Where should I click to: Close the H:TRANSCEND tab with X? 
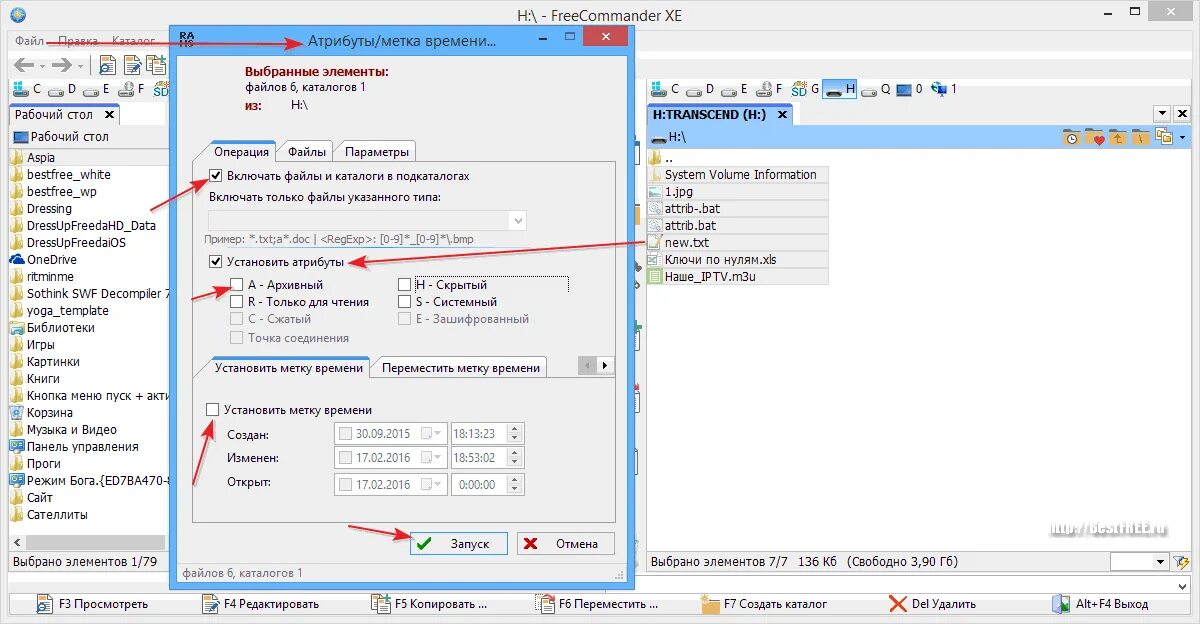782,115
